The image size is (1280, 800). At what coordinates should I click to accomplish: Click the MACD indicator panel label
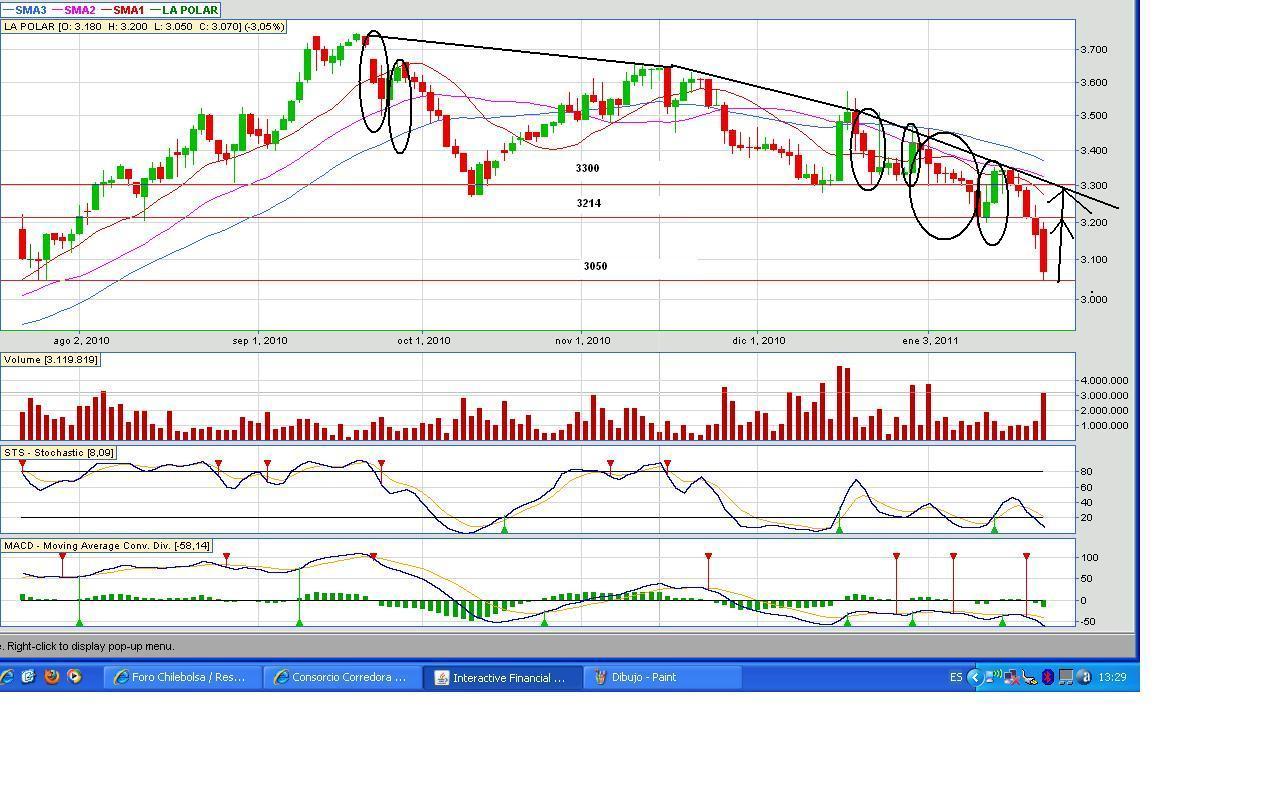coord(106,546)
